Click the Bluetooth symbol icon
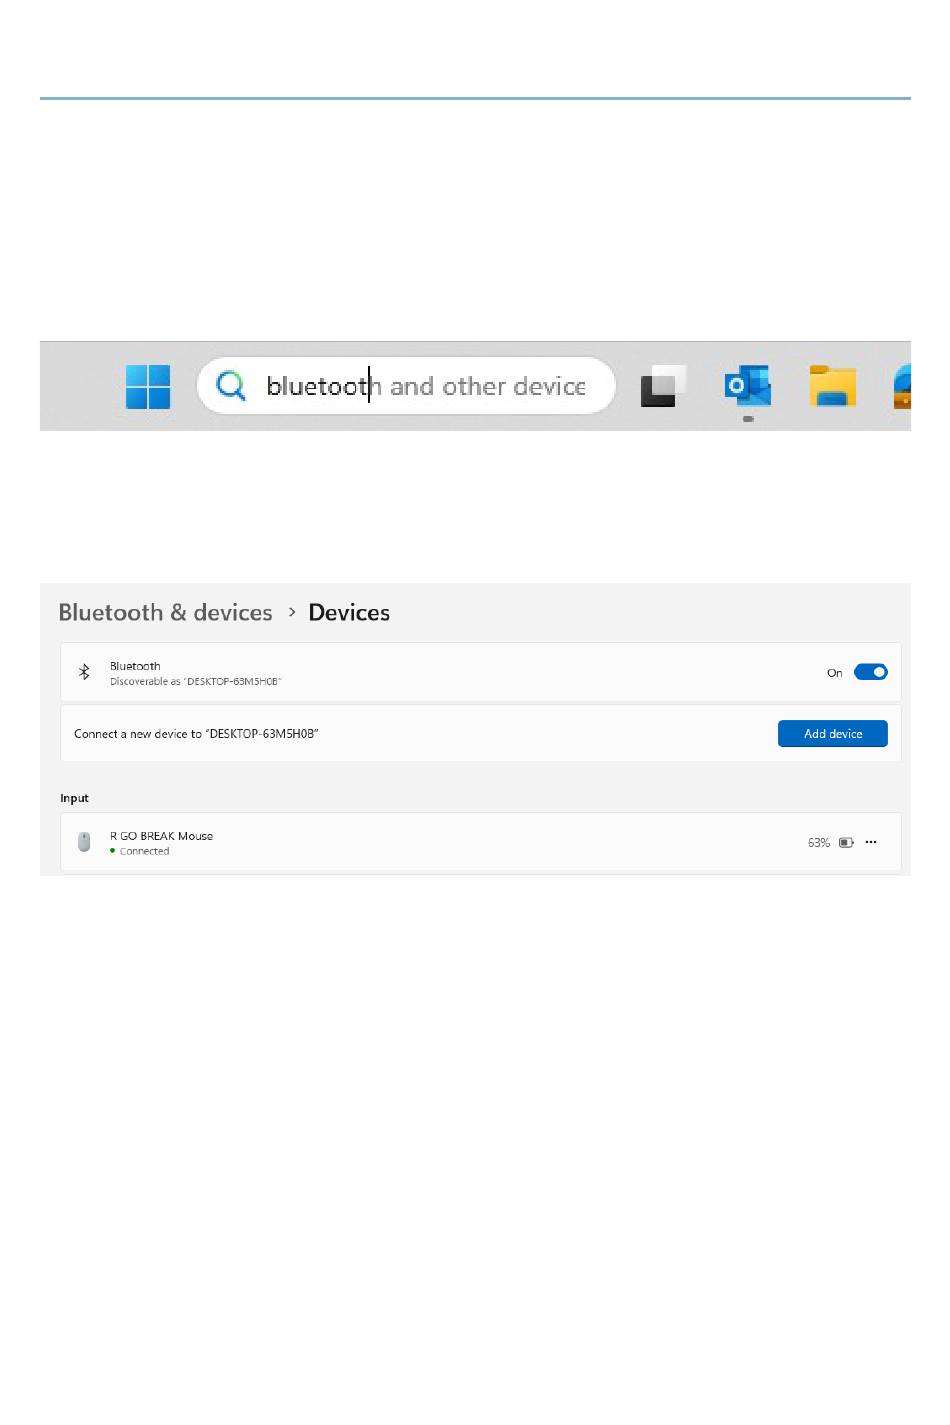Image resolution: width=950 pixels, height=1425 pixels. 84,672
